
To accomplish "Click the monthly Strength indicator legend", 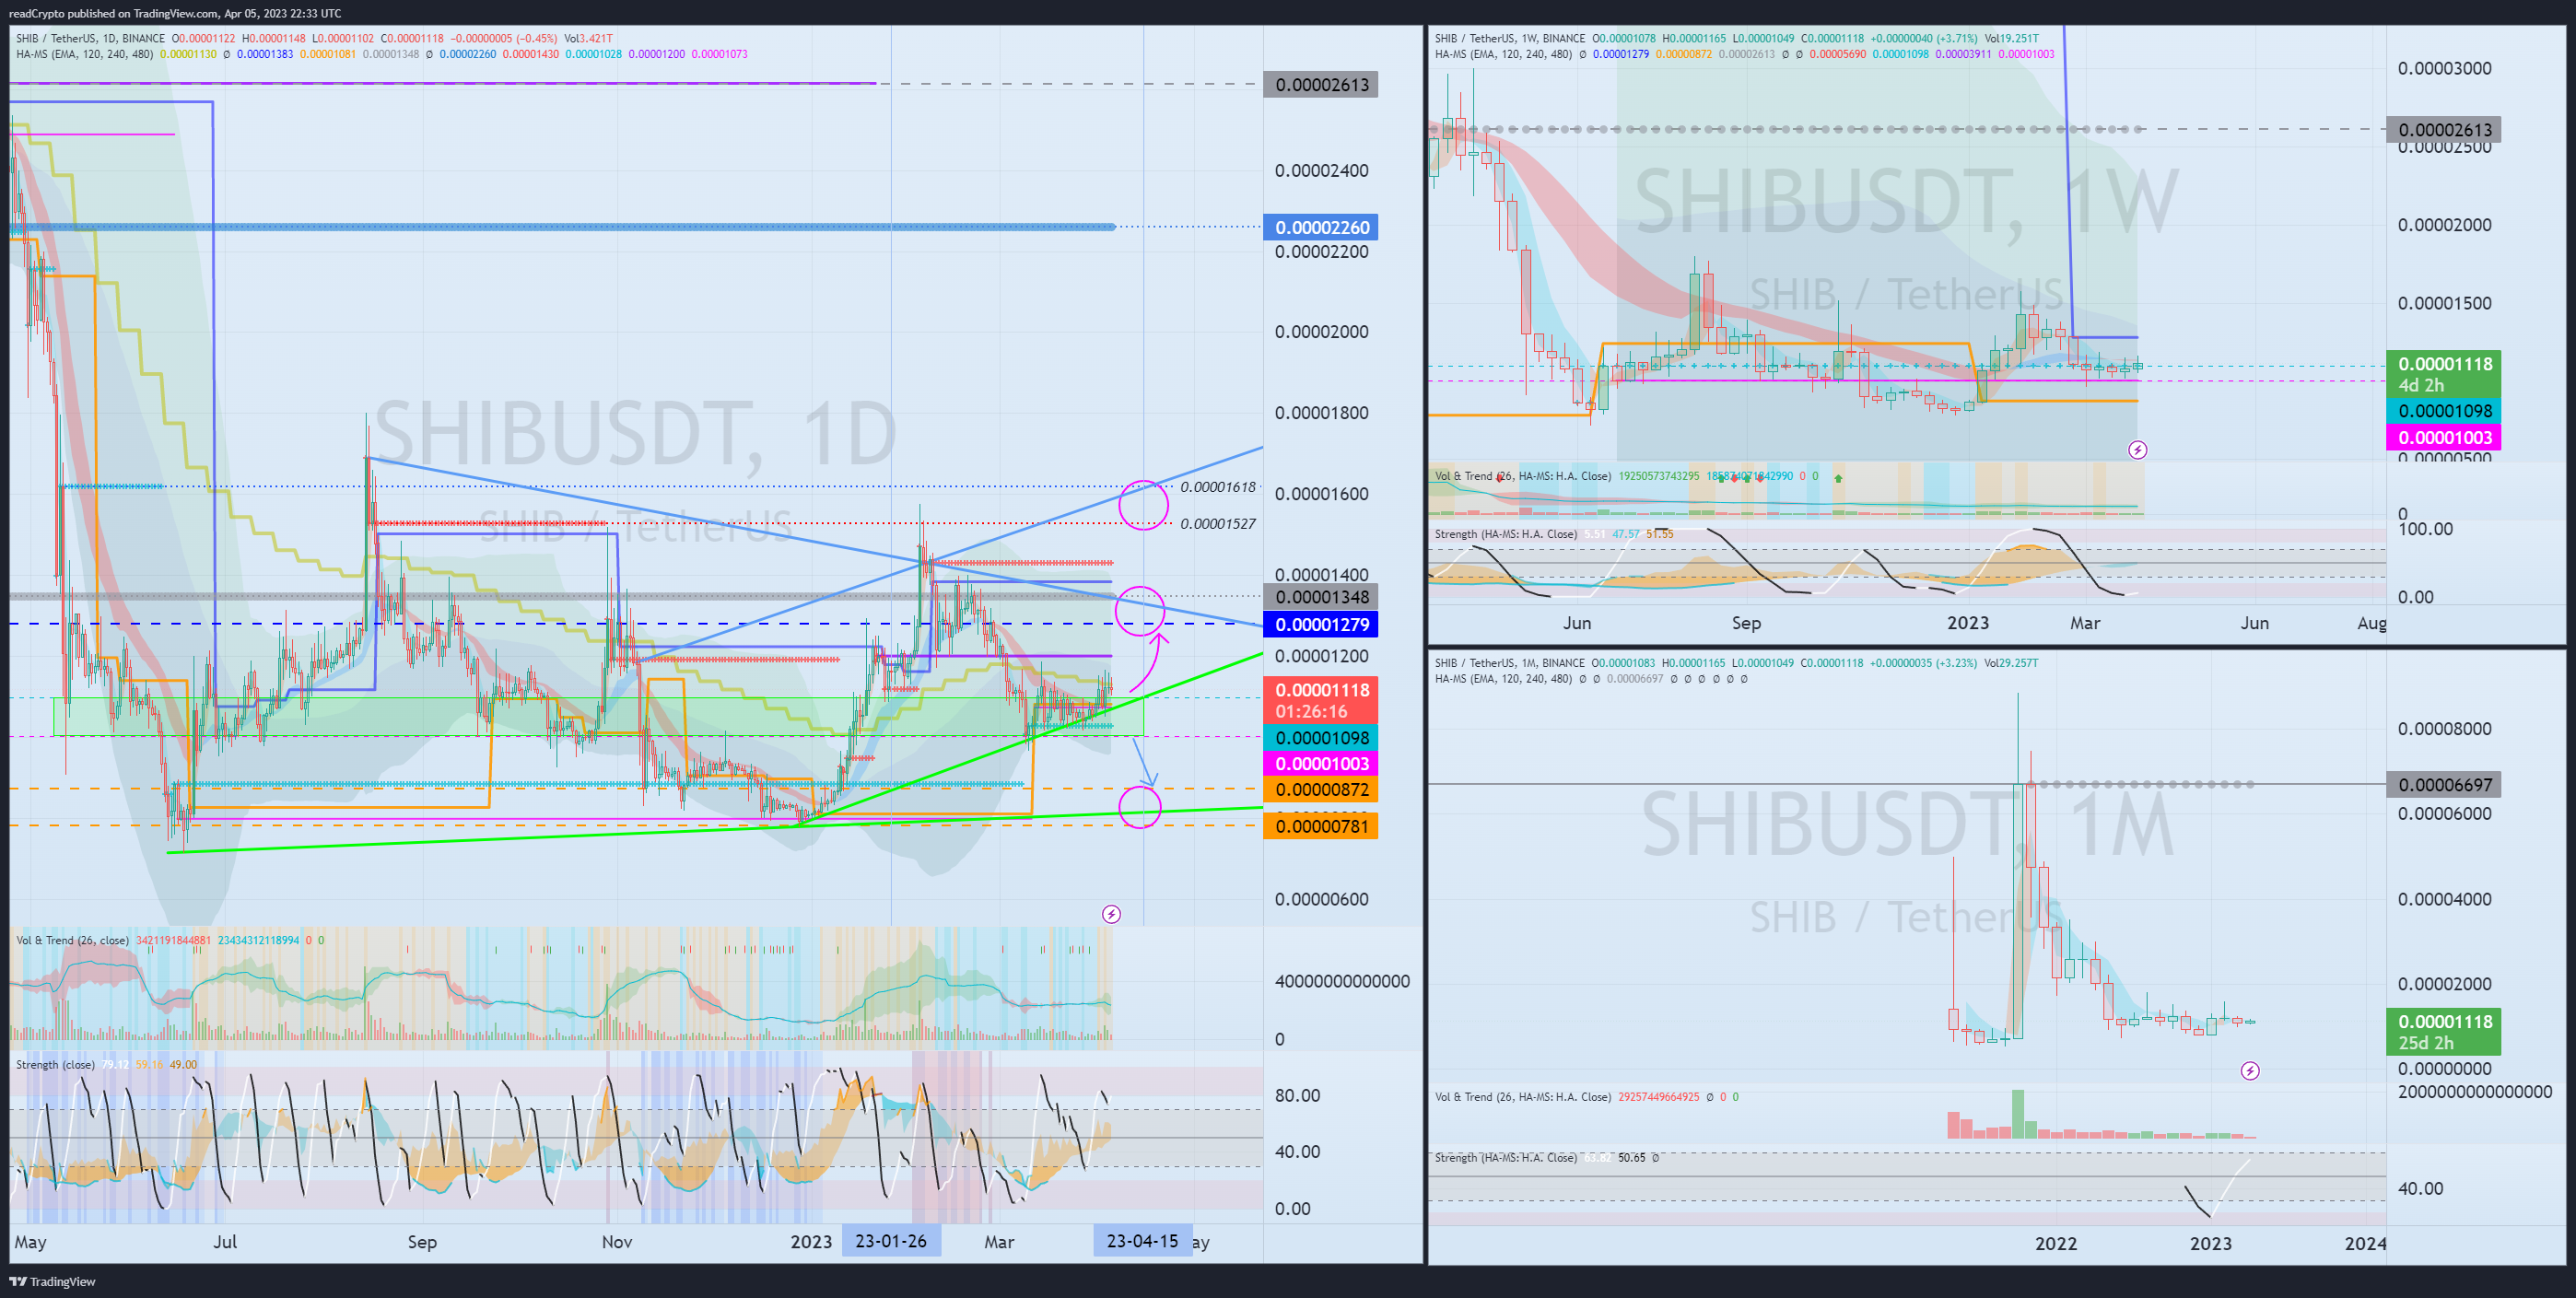I will click(x=1506, y=1157).
